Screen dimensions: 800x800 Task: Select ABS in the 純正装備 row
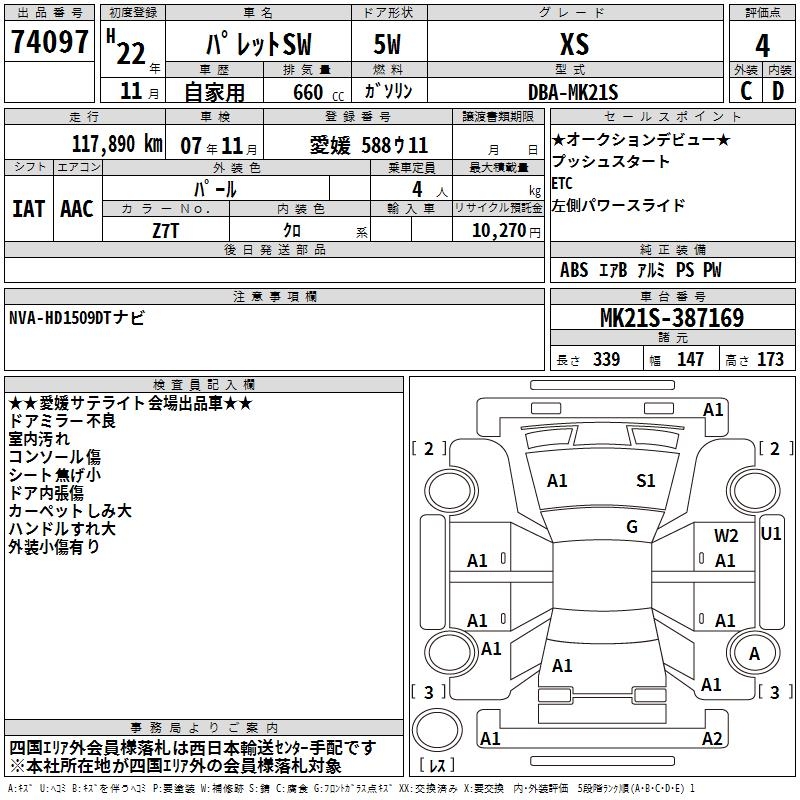click(x=574, y=270)
